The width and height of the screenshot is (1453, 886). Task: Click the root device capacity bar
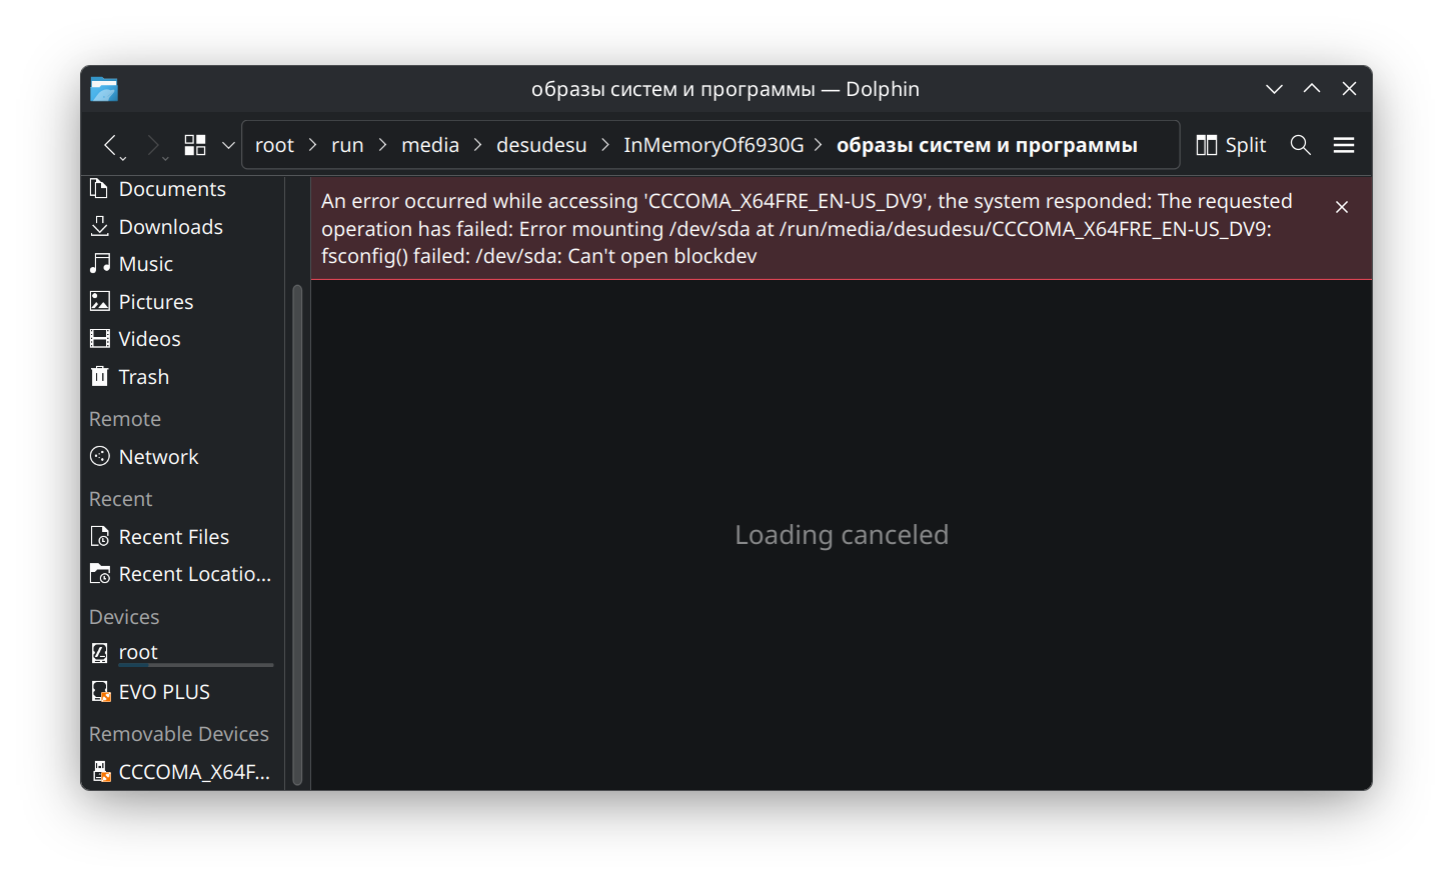tap(196, 665)
